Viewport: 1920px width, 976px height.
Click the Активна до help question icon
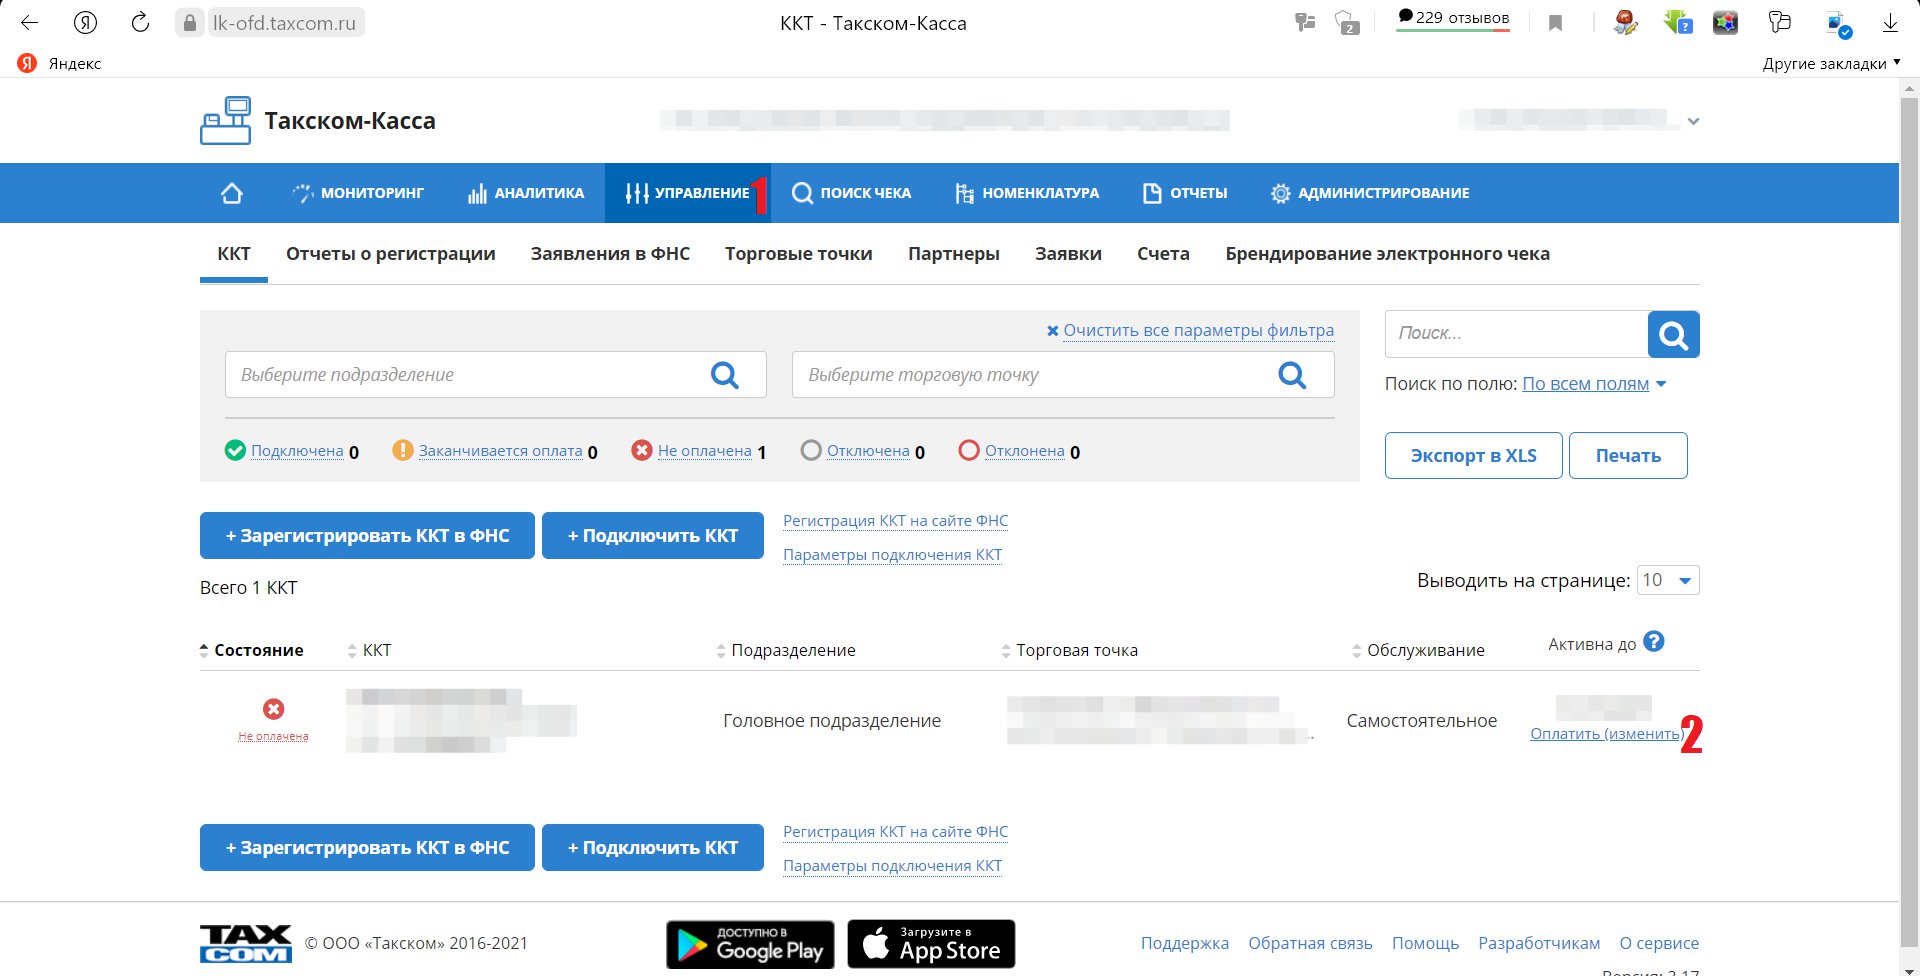pos(1654,642)
